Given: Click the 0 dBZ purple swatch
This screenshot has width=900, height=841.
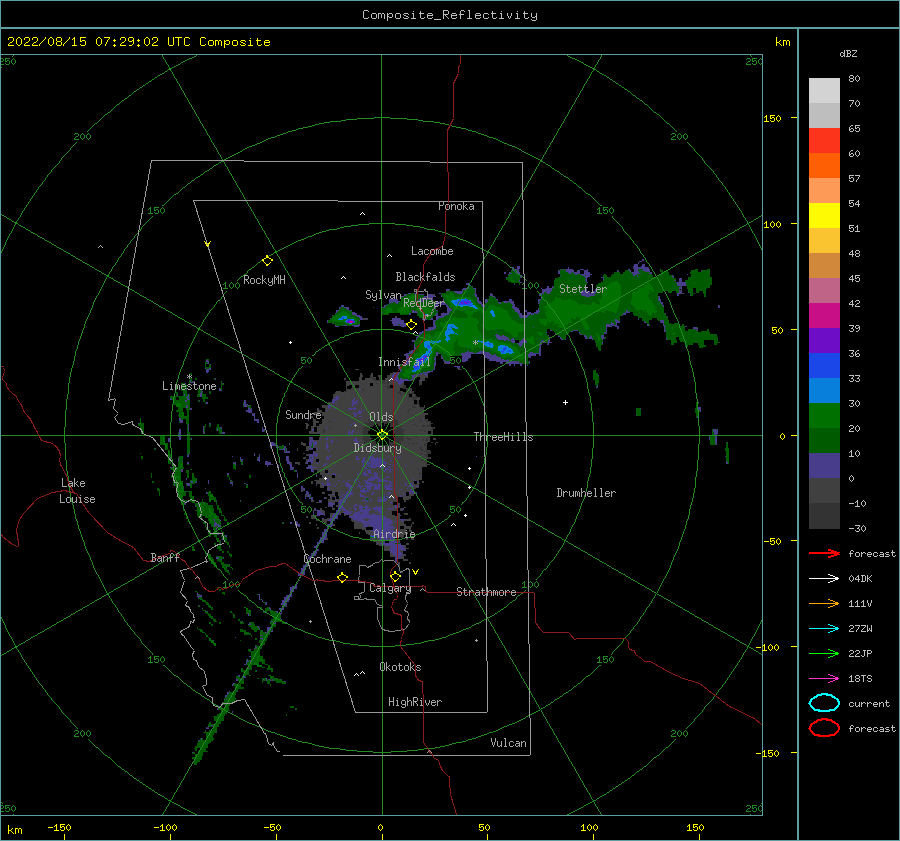Looking at the screenshot, I should (x=824, y=465).
